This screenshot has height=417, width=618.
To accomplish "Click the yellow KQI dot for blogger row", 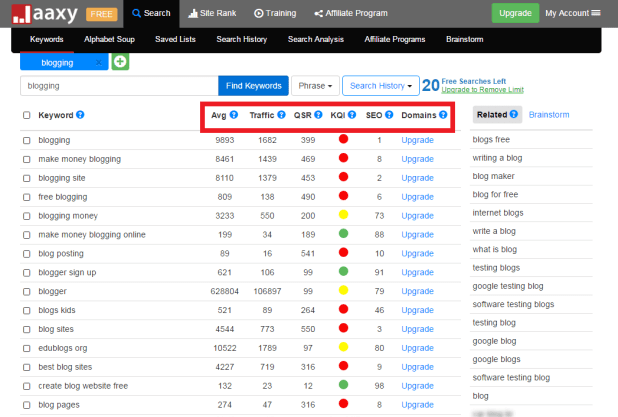I will [343, 290].
